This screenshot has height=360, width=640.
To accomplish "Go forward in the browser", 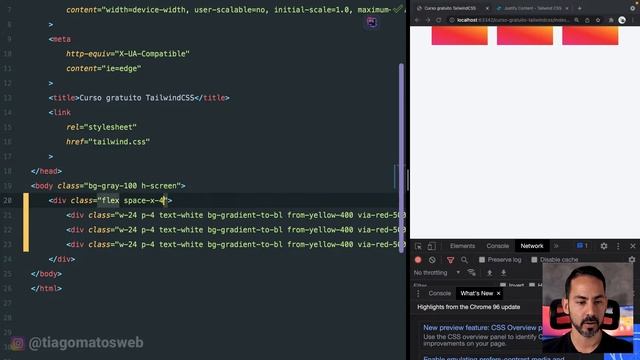I will 428,20.
